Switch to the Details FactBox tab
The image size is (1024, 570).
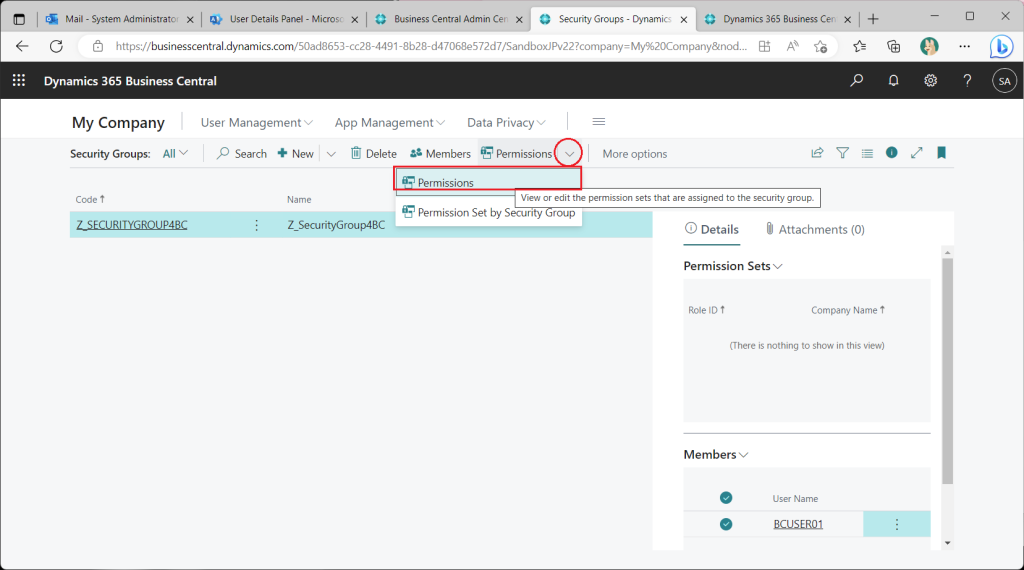[711, 229]
